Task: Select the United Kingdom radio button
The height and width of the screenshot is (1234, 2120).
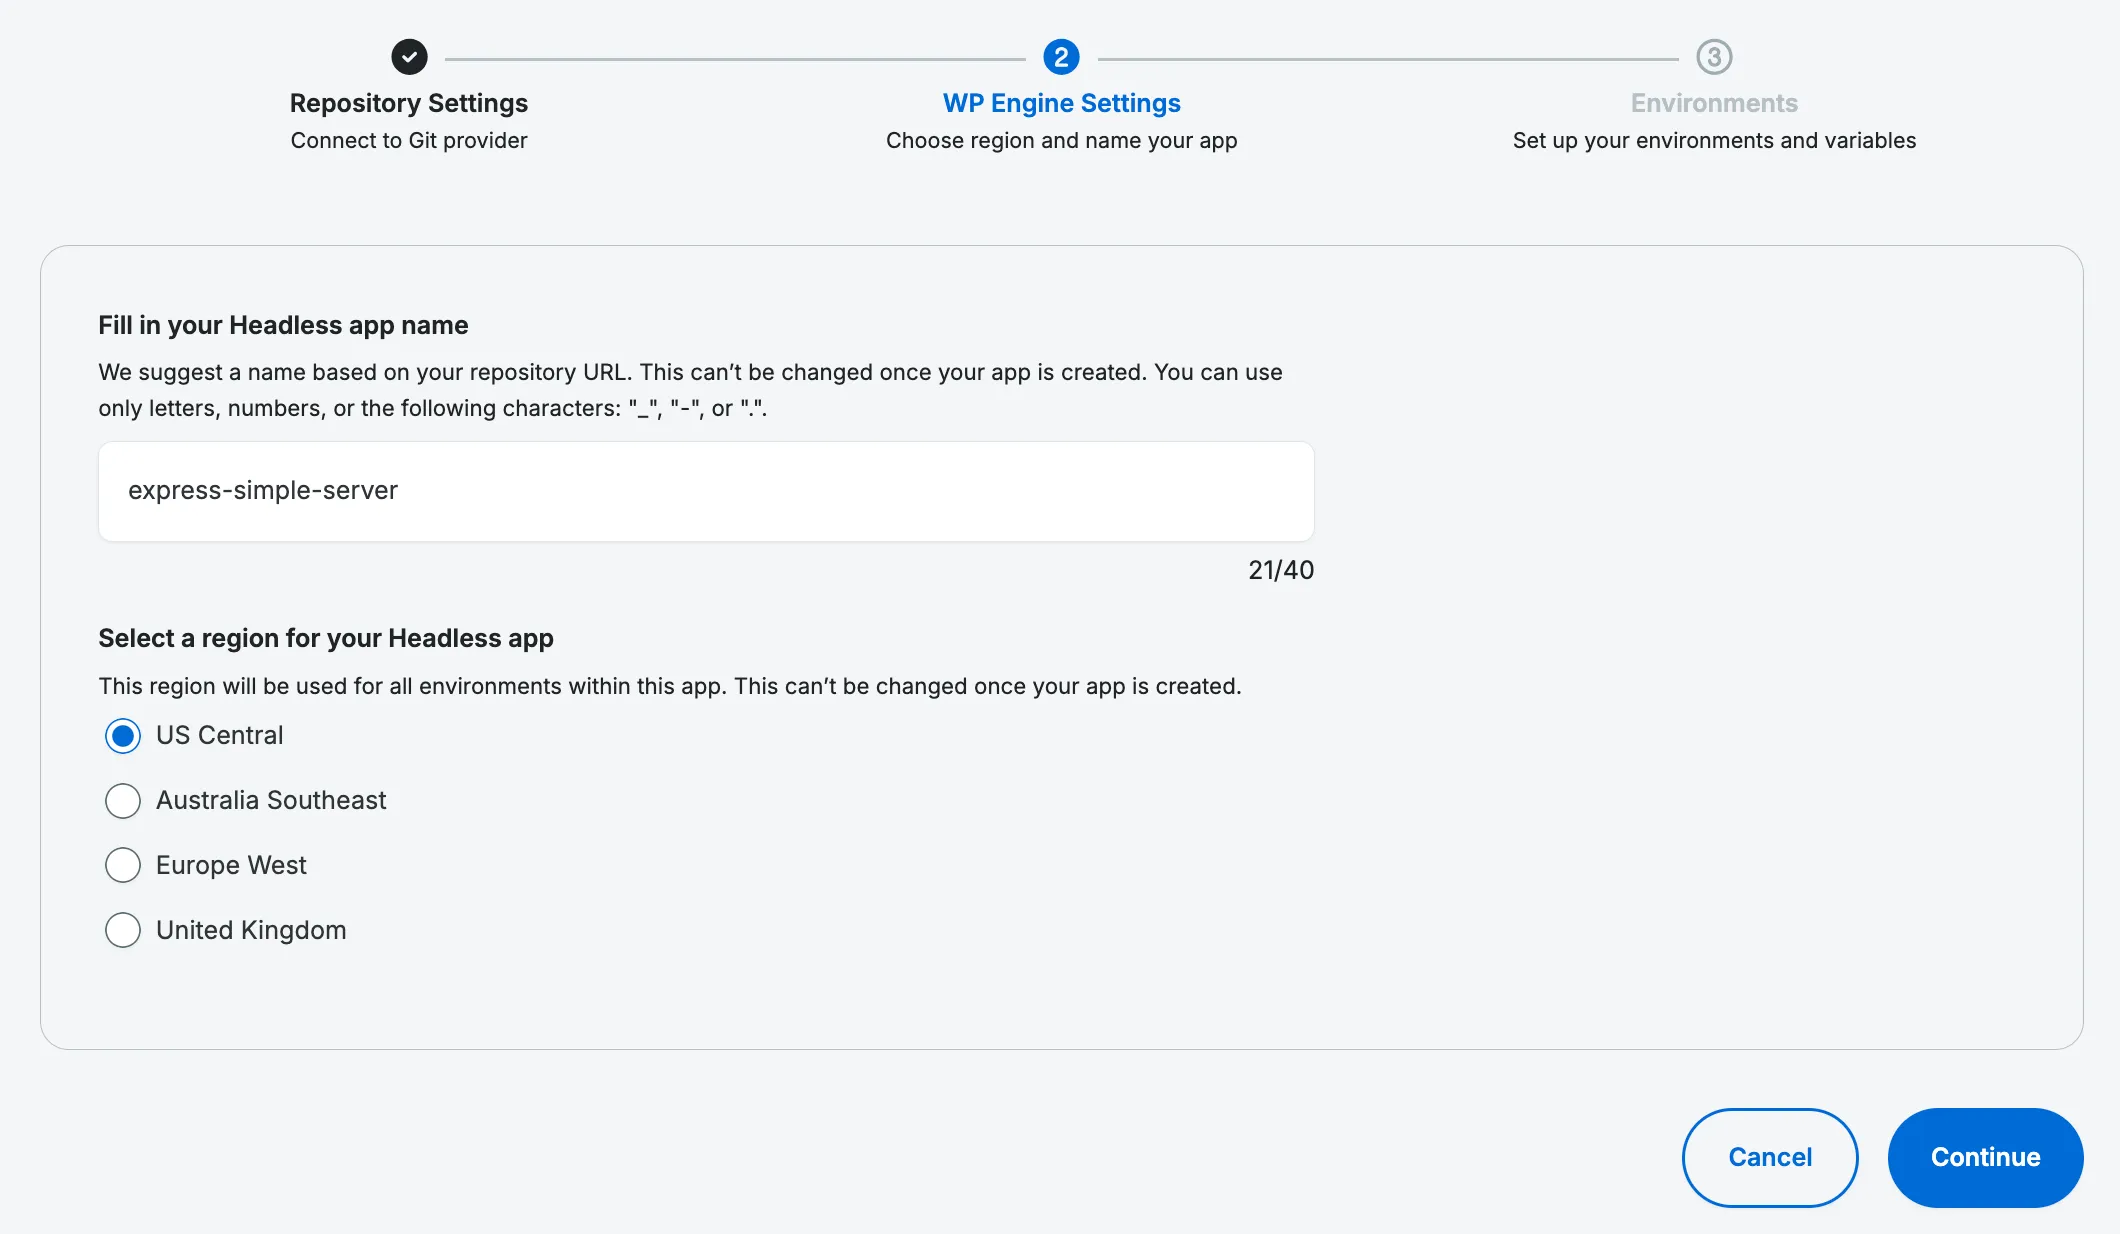Action: pyautogui.click(x=122, y=928)
